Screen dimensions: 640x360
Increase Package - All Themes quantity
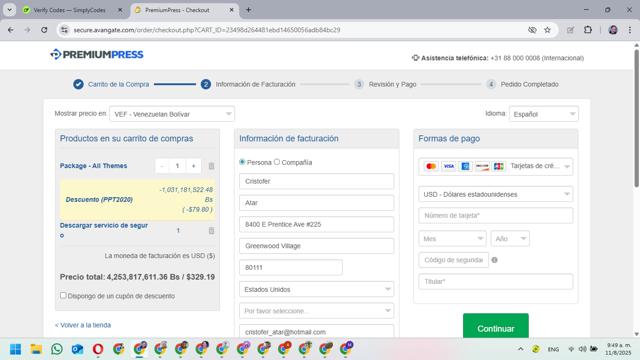pyautogui.click(x=193, y=166)
